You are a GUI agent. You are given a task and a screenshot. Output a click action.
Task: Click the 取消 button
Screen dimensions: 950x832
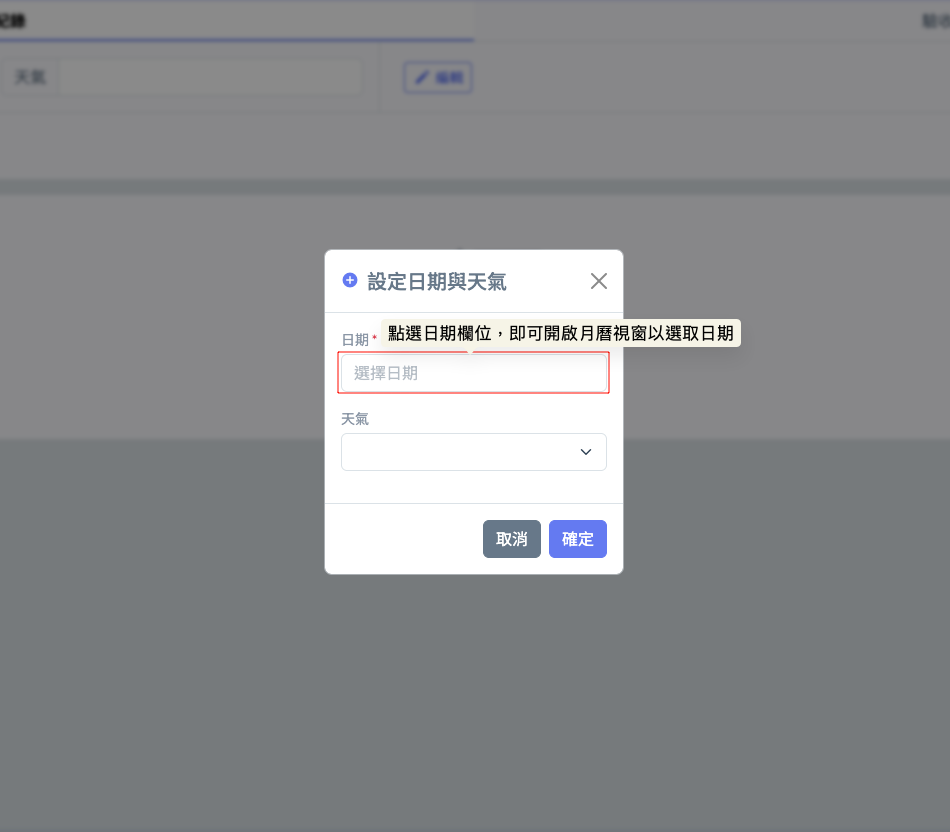pyautogui.click(x=511, y=539)
